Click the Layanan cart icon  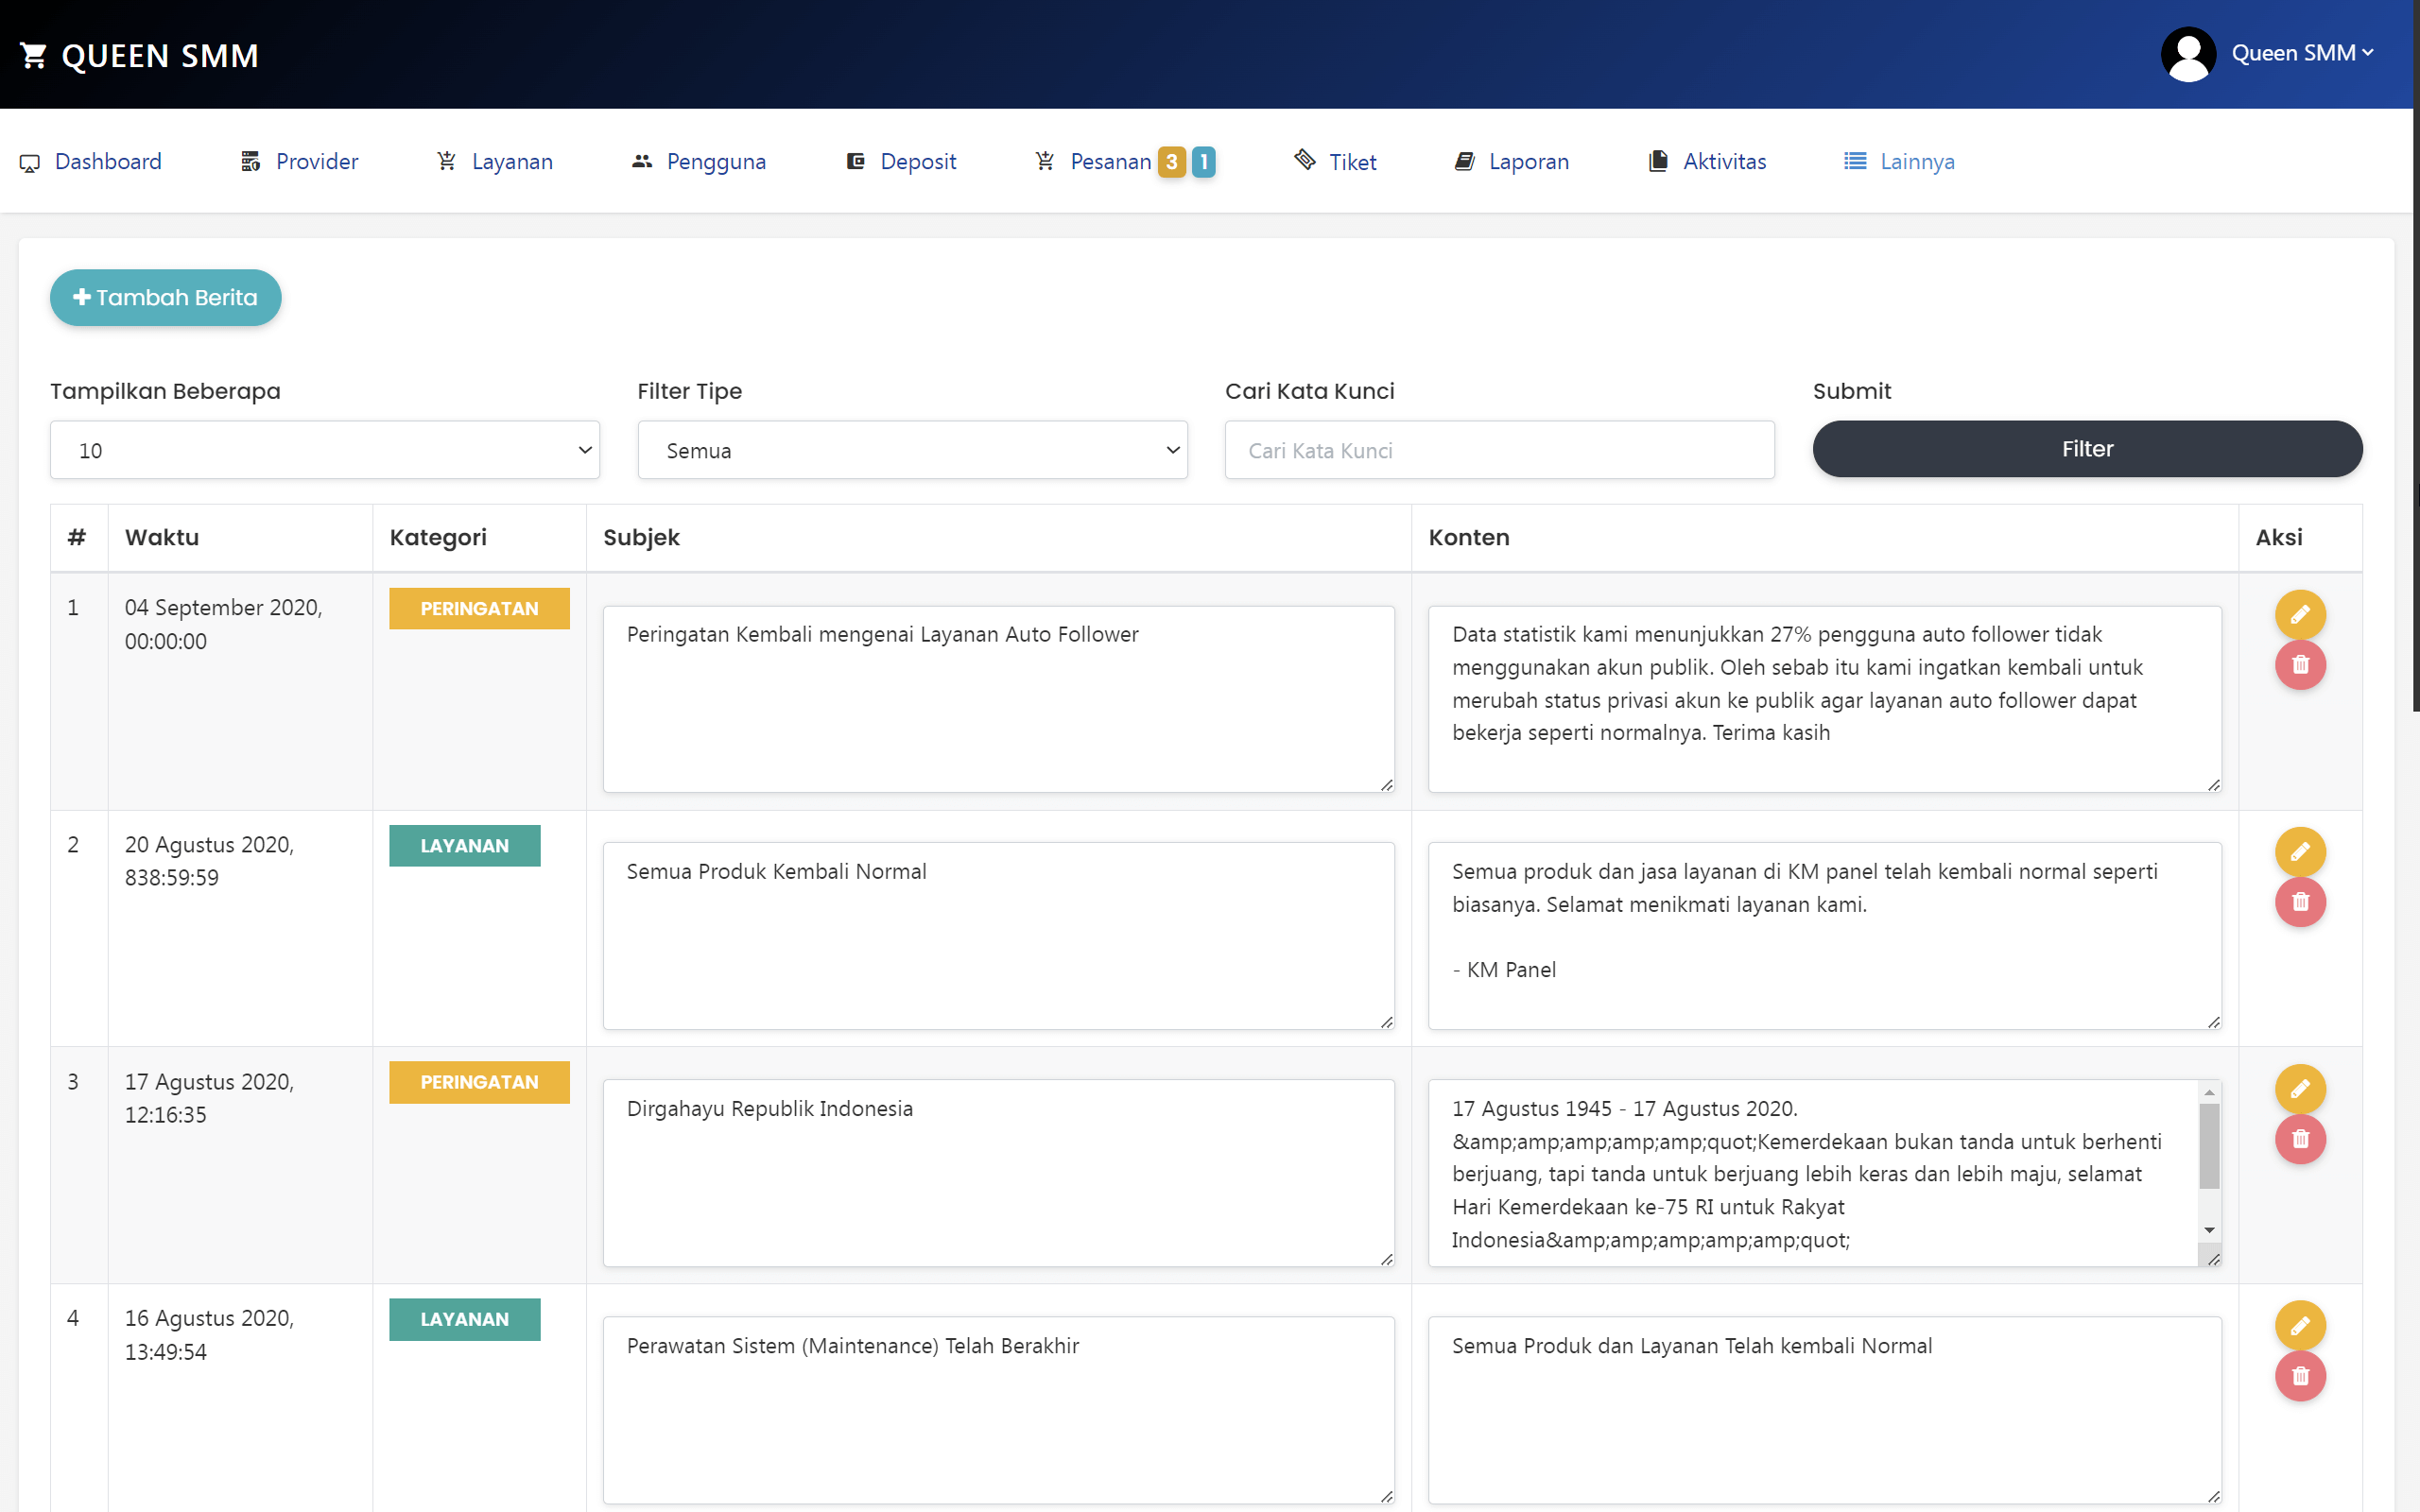[445, 161]
